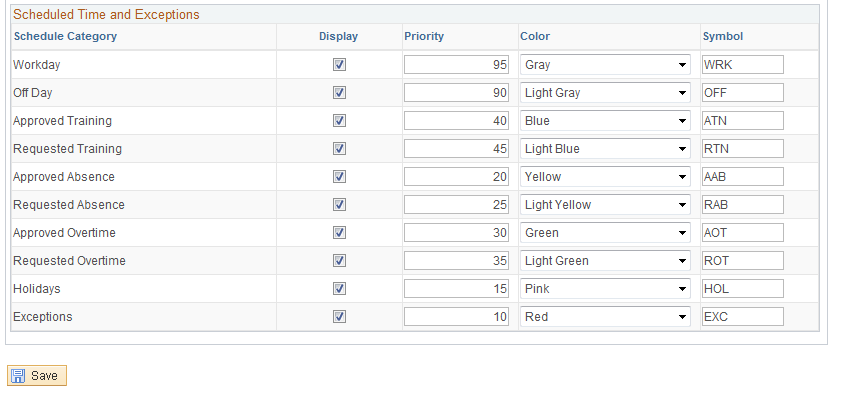Click the Holidays category label

click(37, 289)
